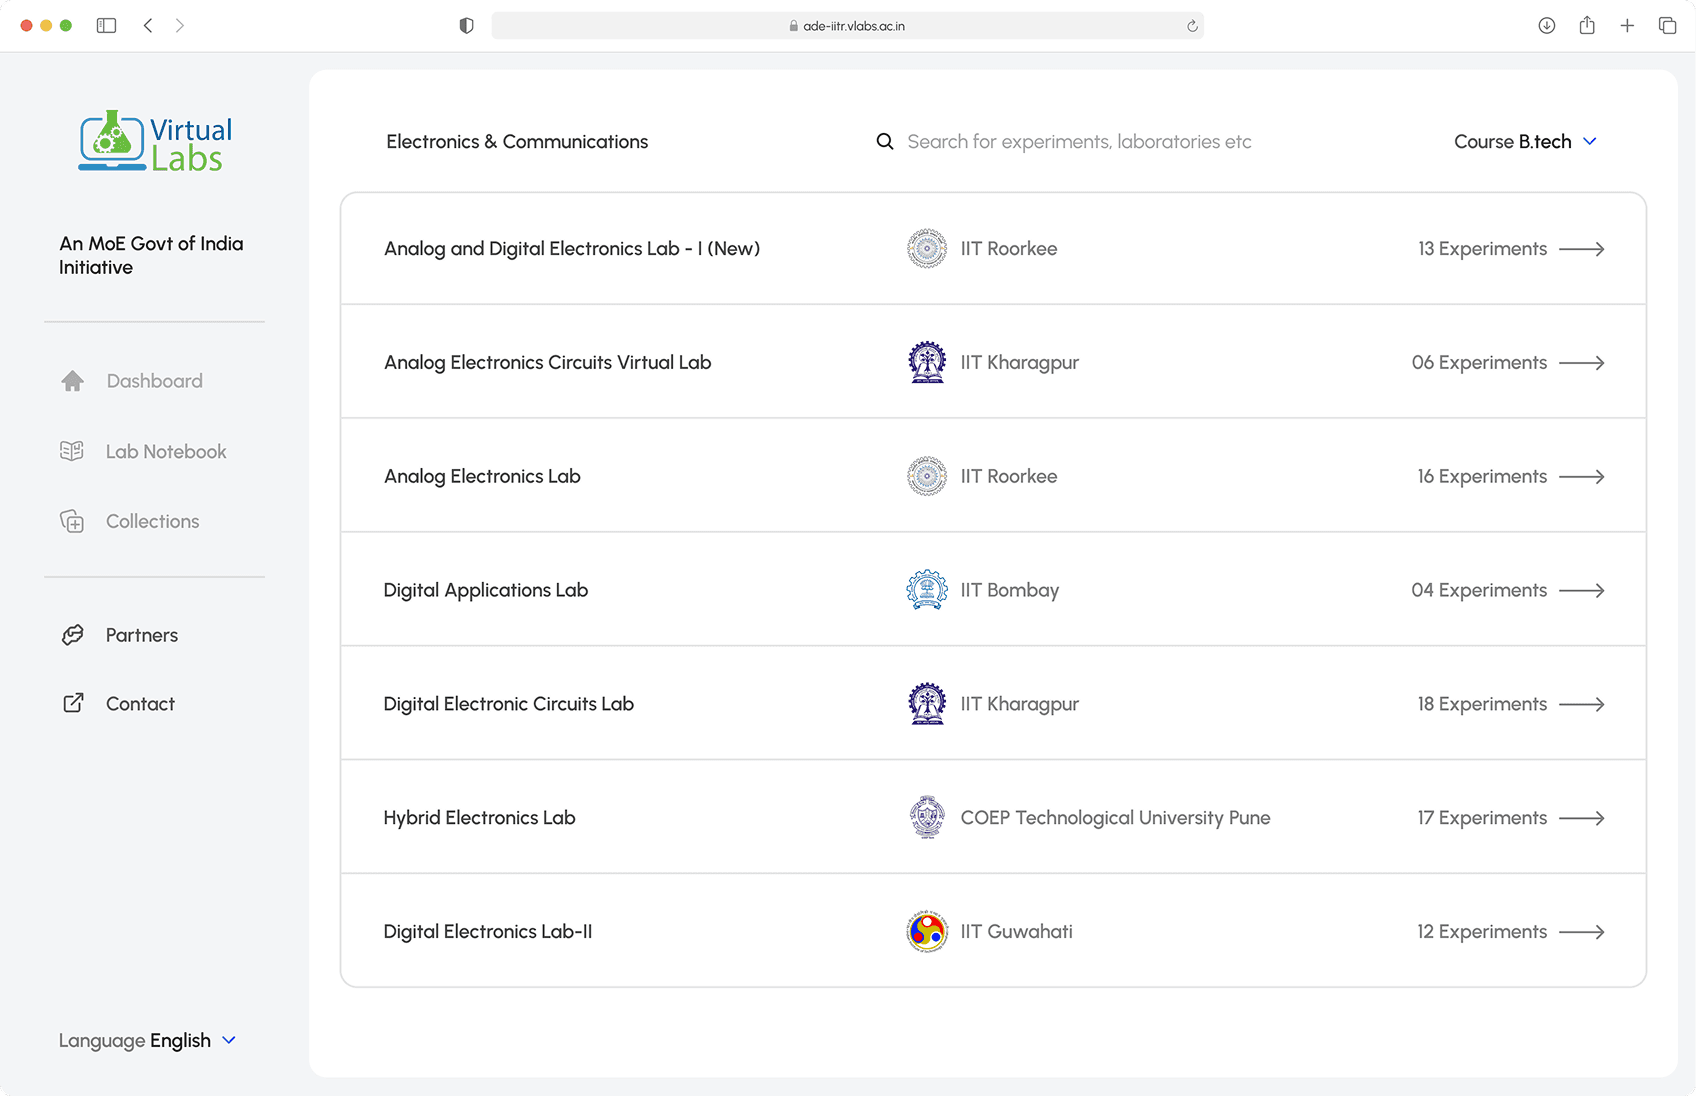Click the Collections icon in sidebar

click(72, 521)
